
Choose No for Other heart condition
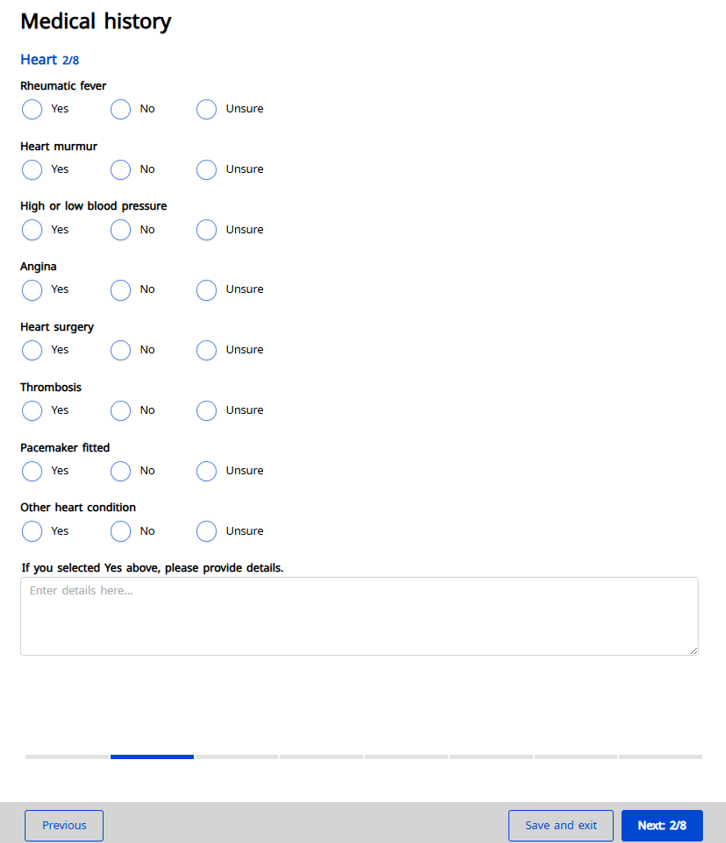click(121, 531)
